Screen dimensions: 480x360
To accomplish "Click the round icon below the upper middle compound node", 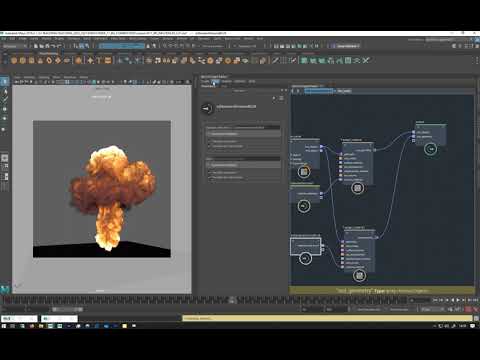I will click(x=358, y=188).
